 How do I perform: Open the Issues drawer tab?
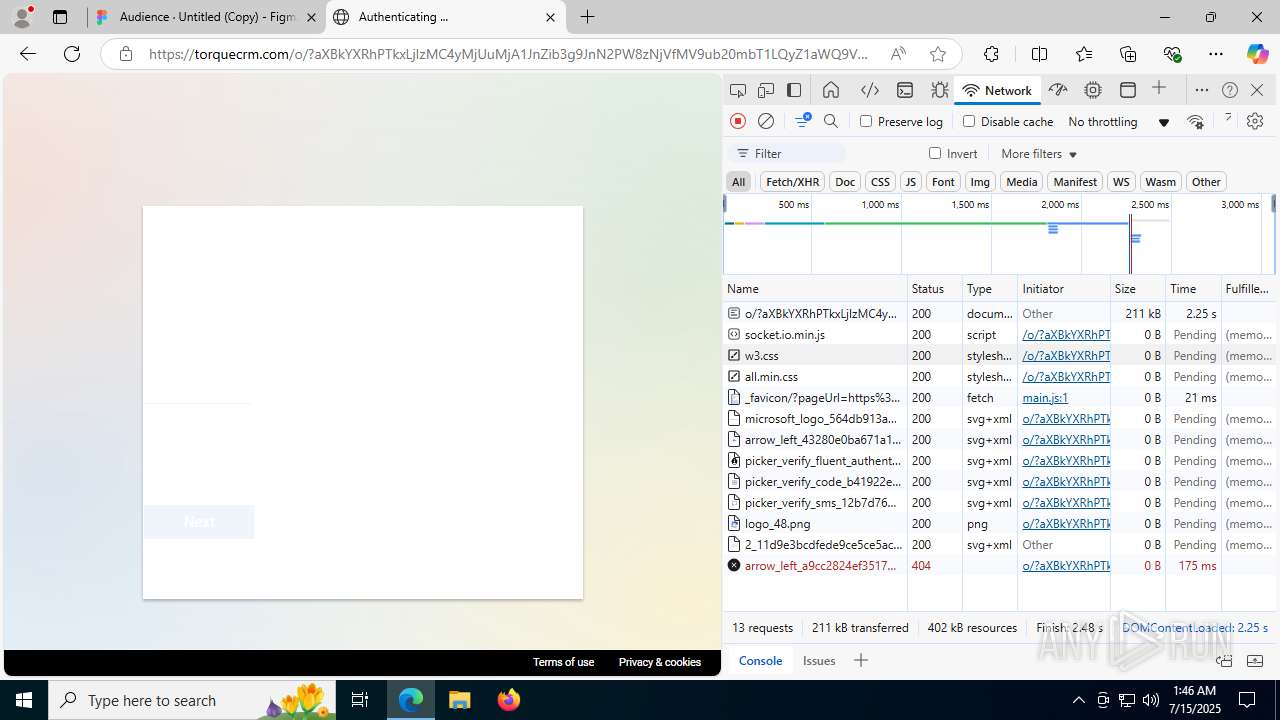click(819, 660)
